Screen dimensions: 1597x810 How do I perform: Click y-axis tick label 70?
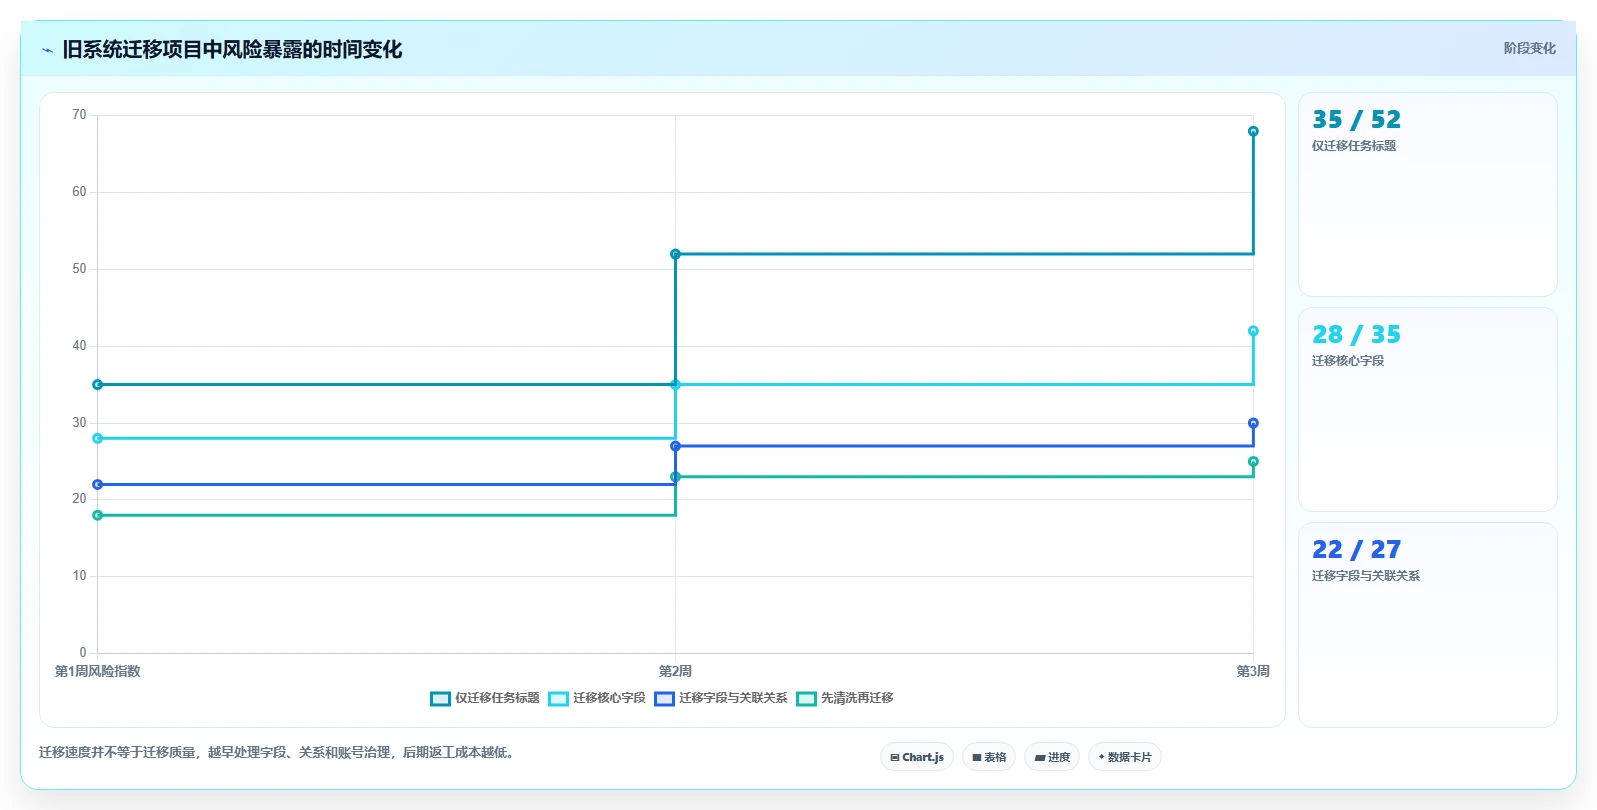click(x=79, y=115)
